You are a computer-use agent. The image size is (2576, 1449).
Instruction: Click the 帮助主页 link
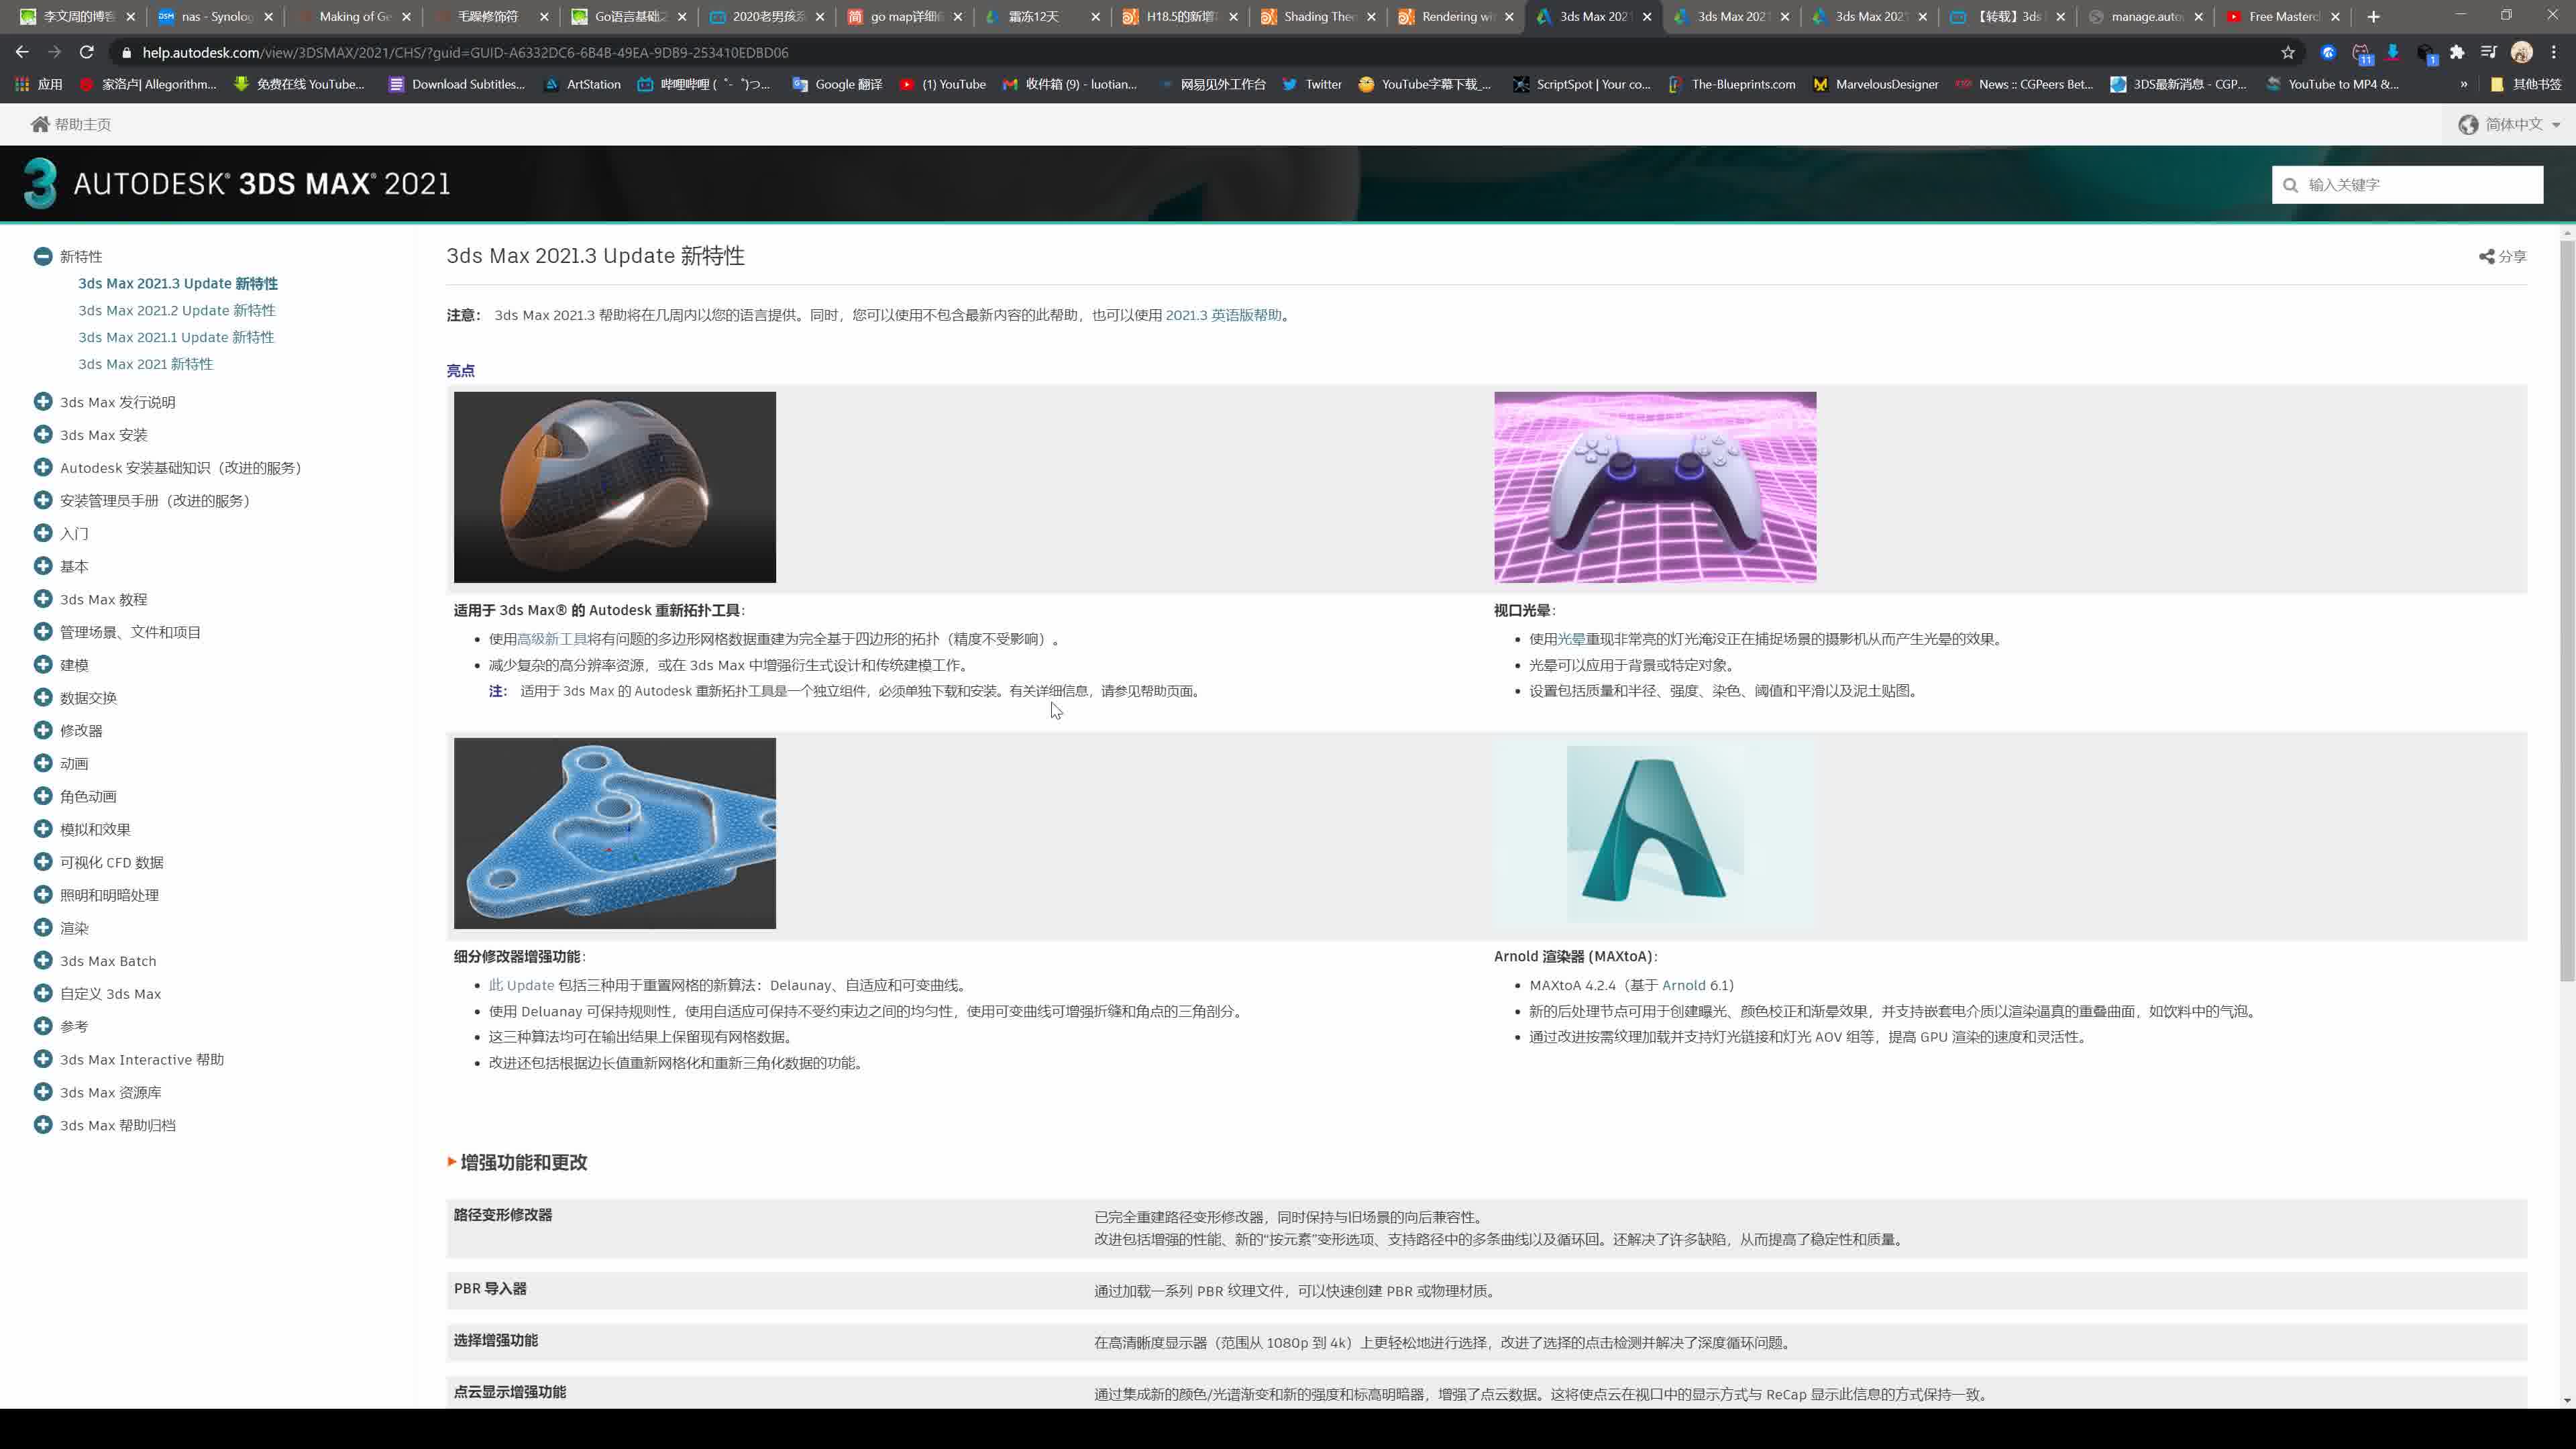click(x=83, y=125)
